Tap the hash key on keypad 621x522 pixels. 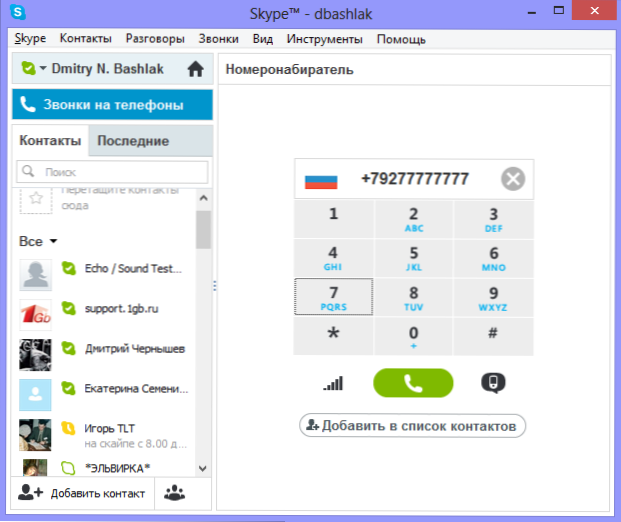tap(493, 336)
